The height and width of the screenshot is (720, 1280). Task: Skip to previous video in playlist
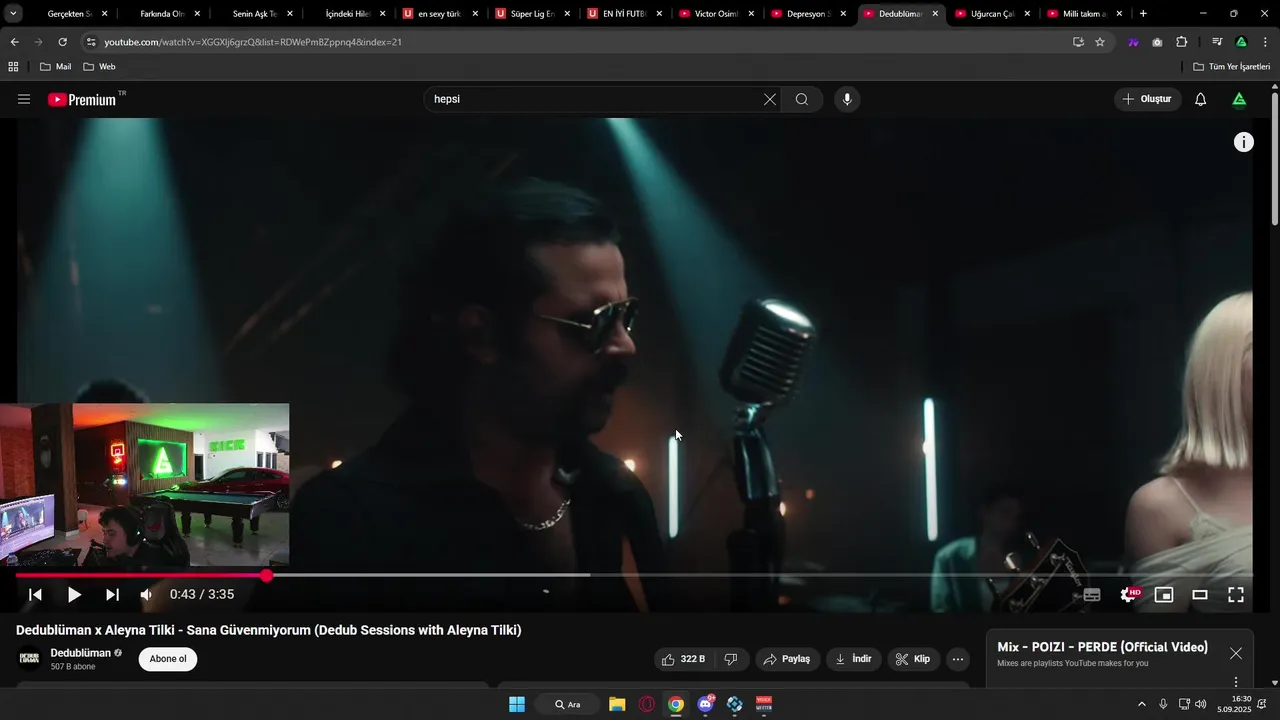click(x=35, y=594)
